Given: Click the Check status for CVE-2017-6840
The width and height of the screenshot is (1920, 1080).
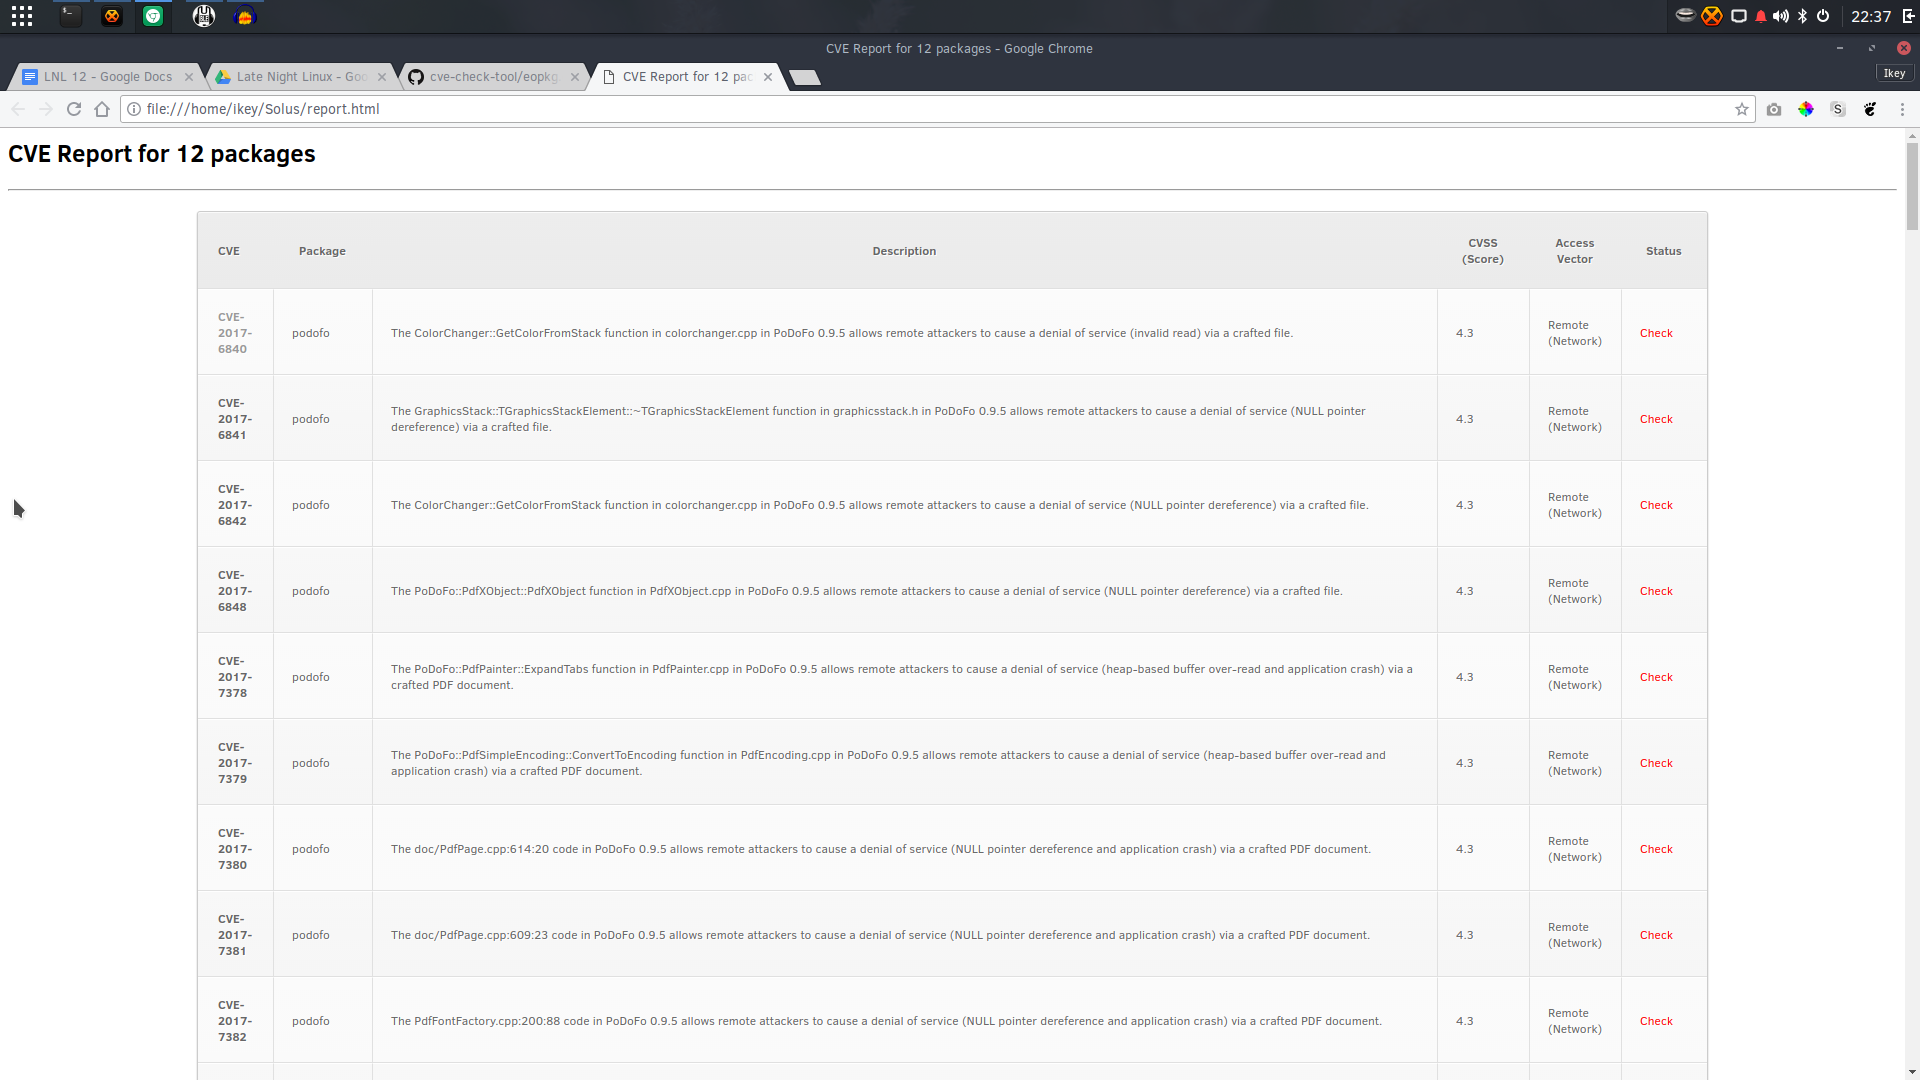Looking at the screenshot, I should coord(1656,333).
